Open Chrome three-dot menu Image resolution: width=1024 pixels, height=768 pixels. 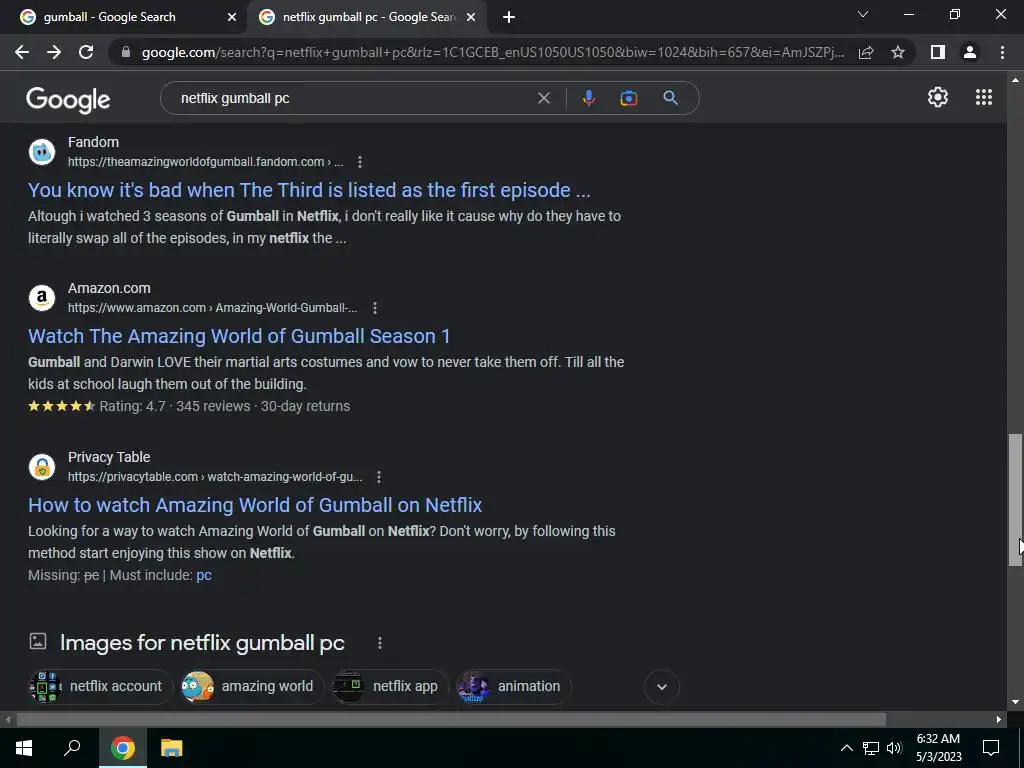pos(1002,52)
